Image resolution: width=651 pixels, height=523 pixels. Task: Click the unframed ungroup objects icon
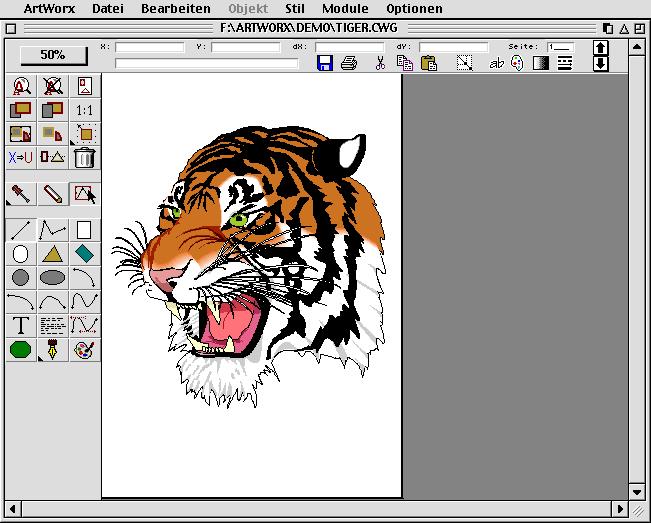53,134
